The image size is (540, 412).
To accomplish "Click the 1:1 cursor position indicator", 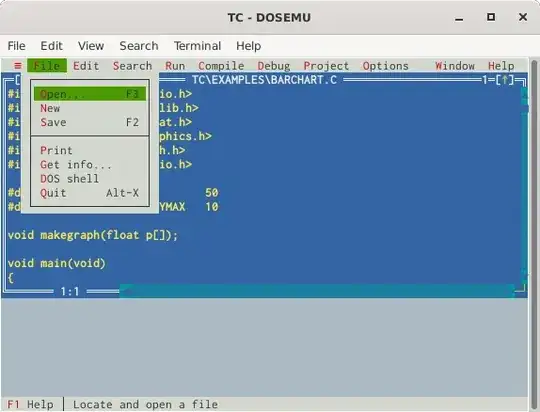I will 70,292.
